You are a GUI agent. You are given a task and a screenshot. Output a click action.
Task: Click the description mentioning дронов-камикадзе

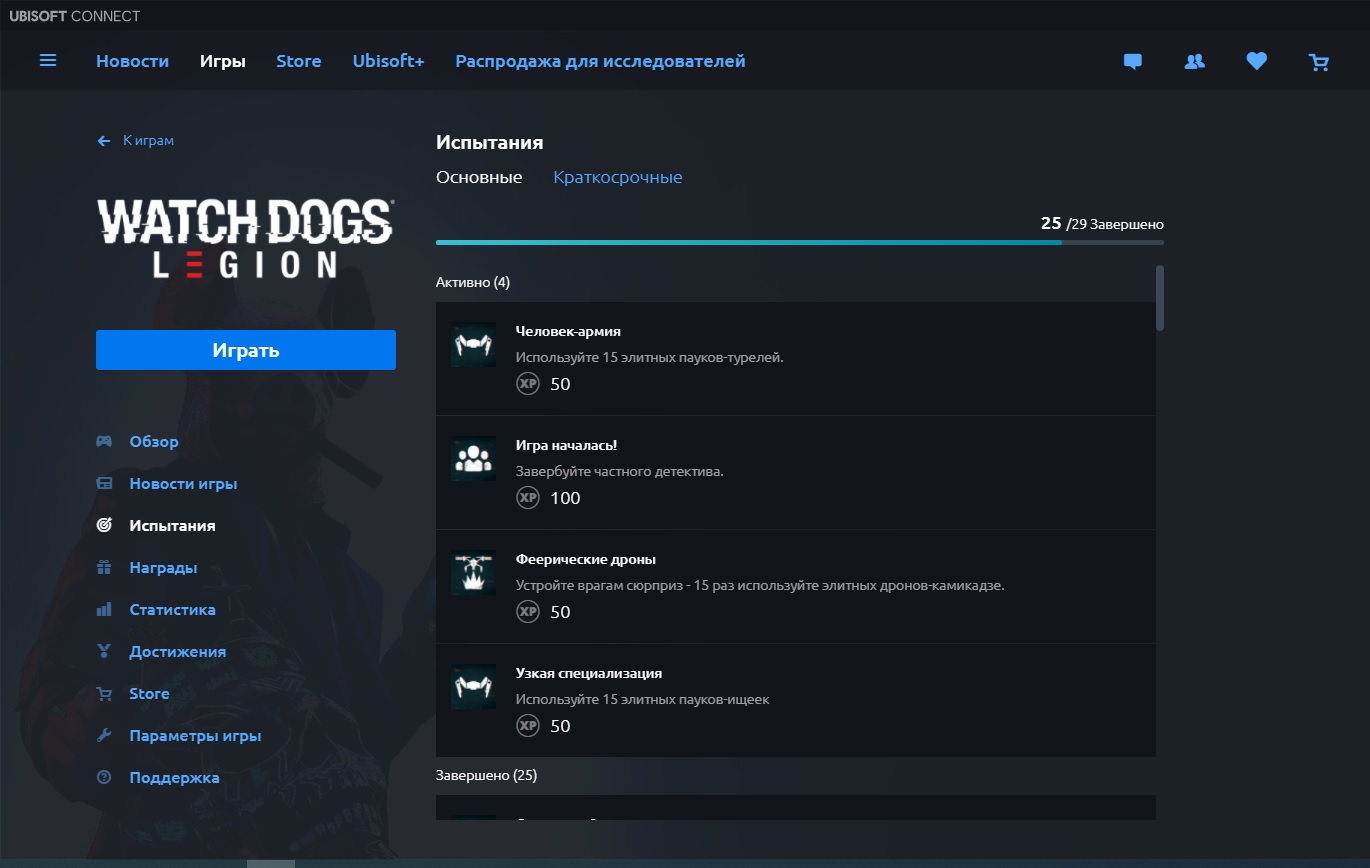tap(760, 585)
